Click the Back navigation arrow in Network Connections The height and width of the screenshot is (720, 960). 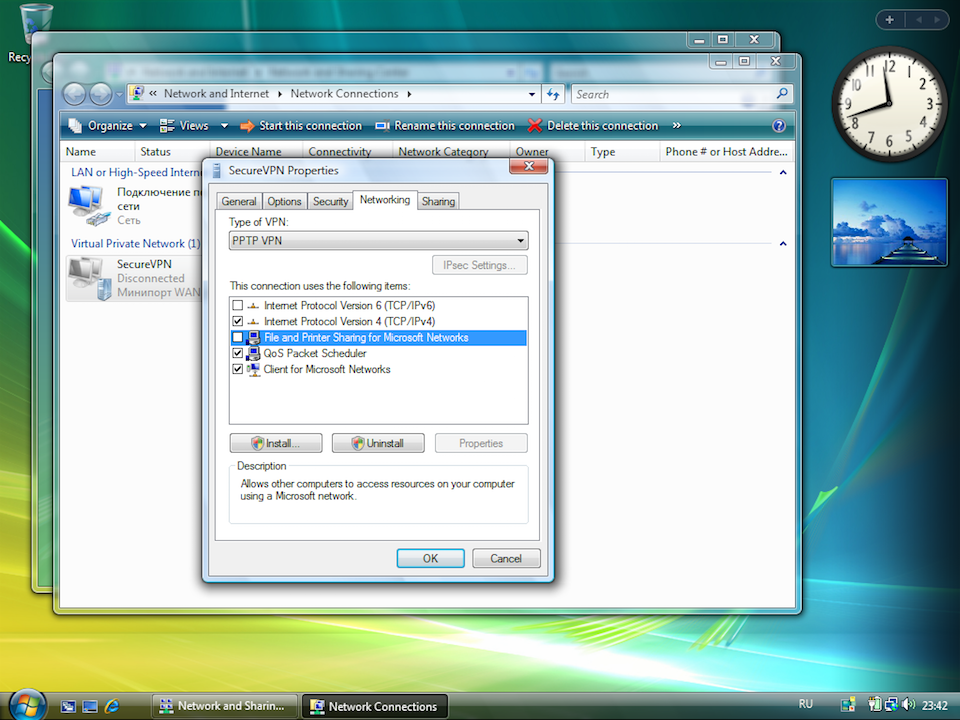click(75, 94)
